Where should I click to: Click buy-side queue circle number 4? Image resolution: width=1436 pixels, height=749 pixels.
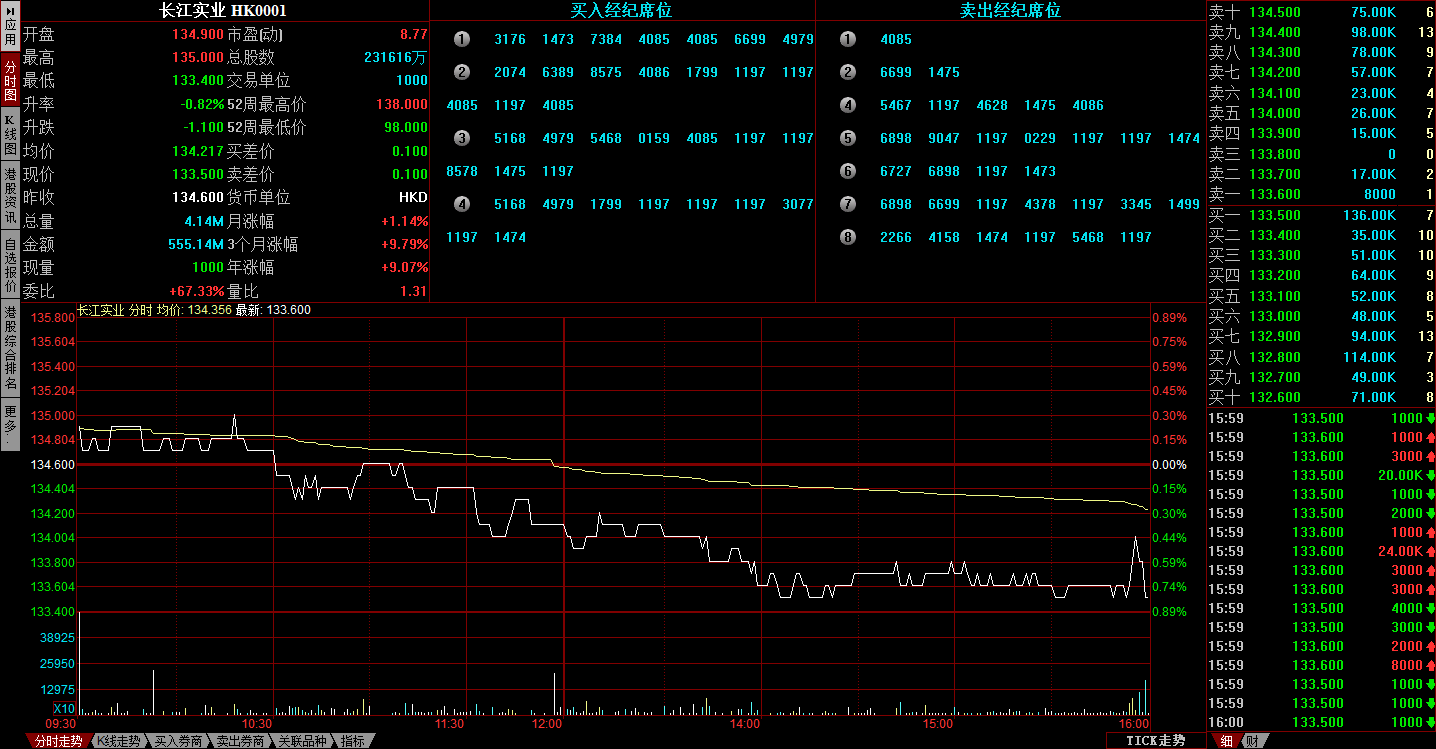coord(462,204)
